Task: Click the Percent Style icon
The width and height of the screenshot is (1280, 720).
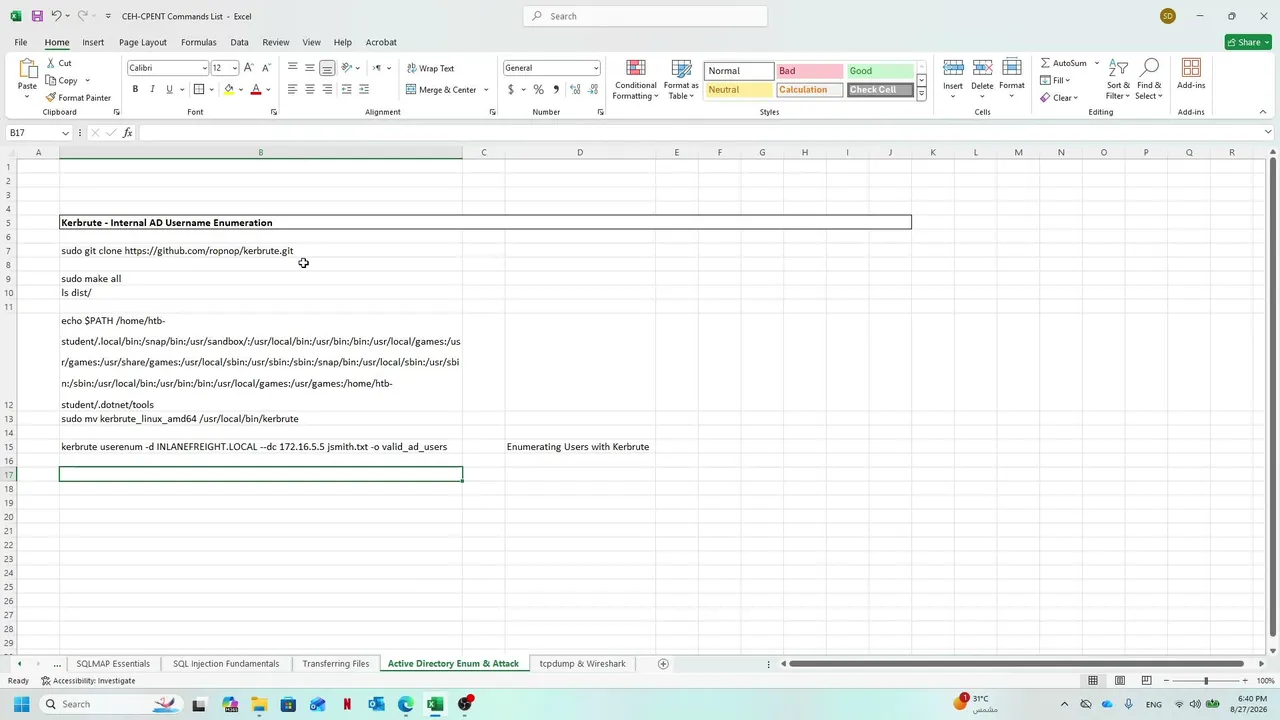Action: pyautogui.click(x=538, y=89)
